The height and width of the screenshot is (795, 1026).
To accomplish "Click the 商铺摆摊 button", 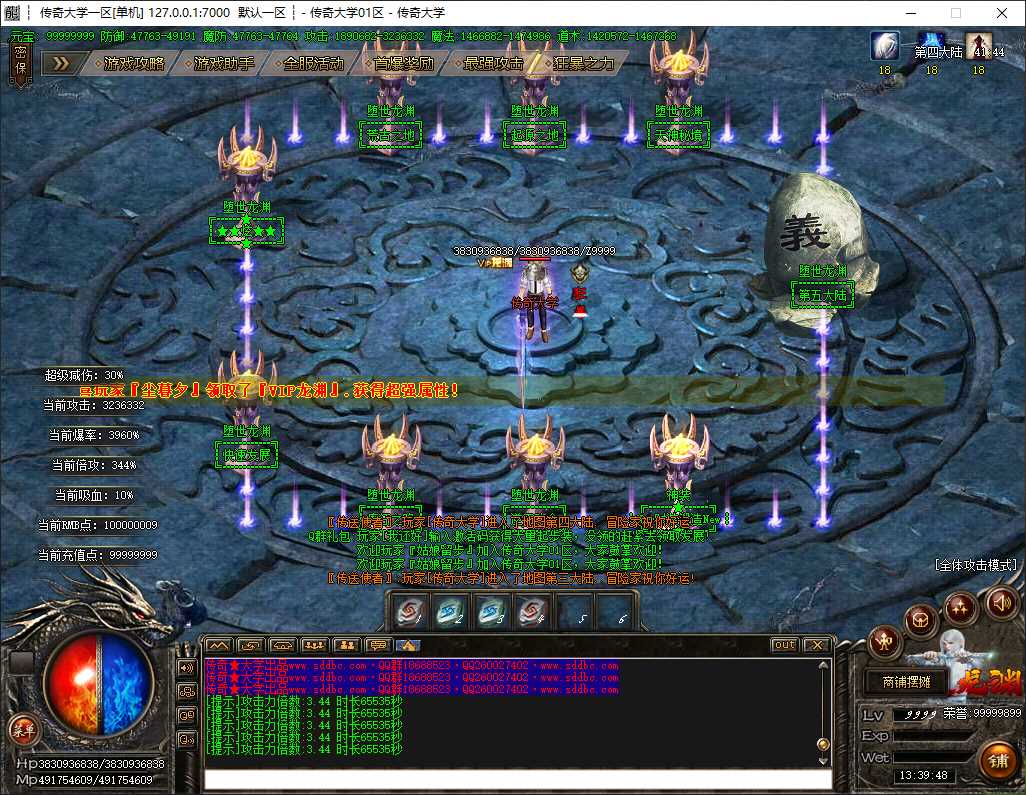I will click(x=906, y=682).
